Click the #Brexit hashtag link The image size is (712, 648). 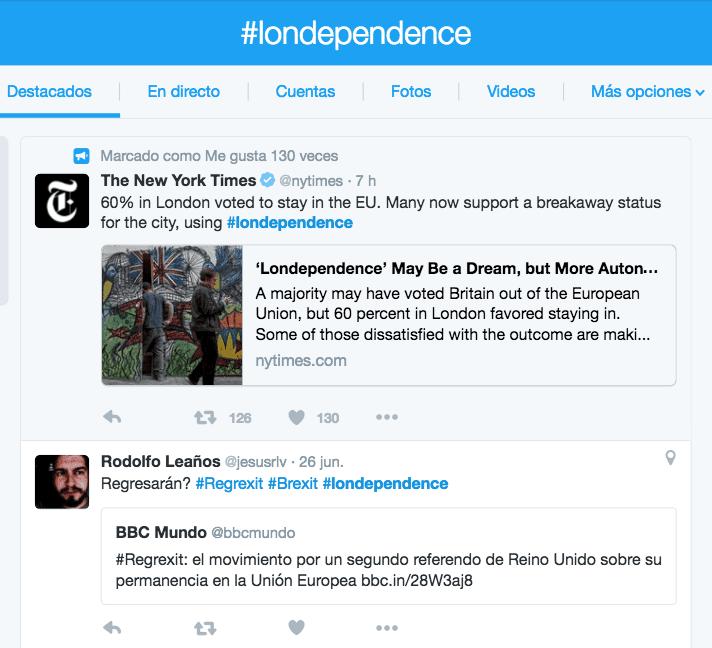[292, 484]
